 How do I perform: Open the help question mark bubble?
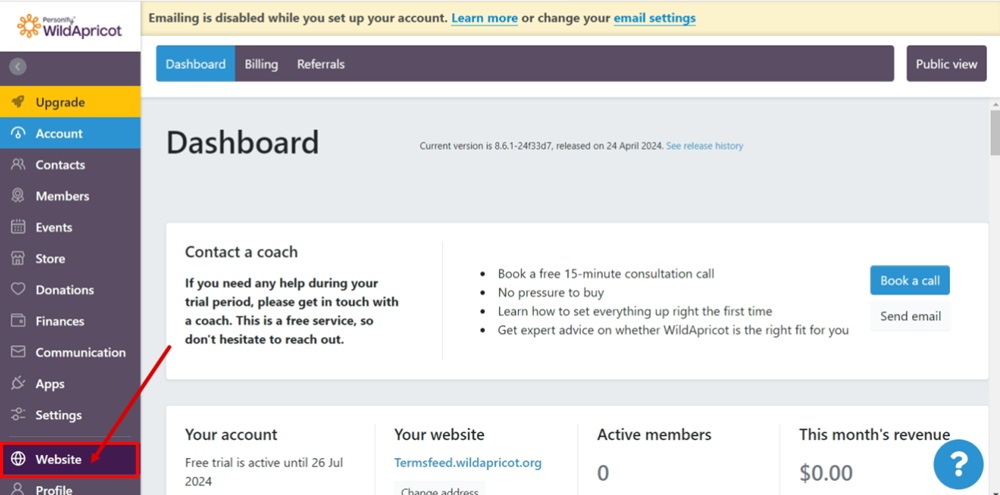(959, 464)
